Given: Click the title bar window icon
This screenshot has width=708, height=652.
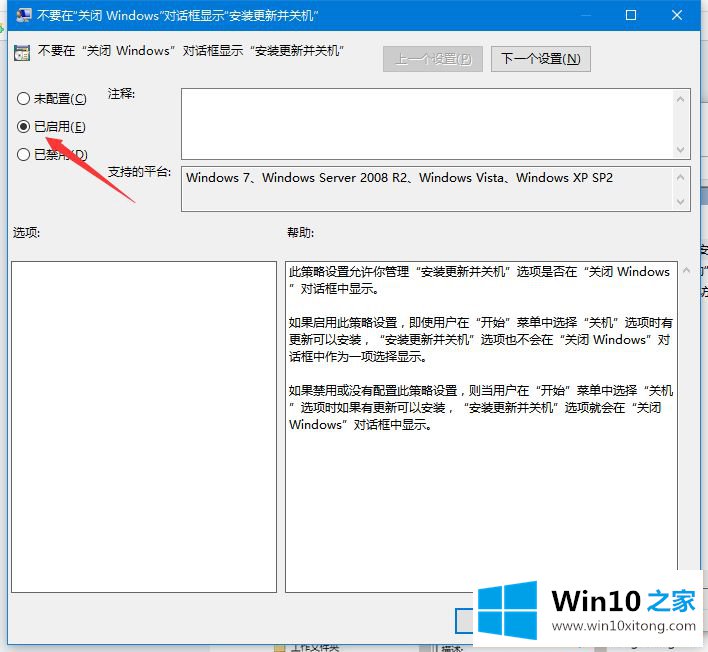Looking at the screenshot, I should [23, 15].
